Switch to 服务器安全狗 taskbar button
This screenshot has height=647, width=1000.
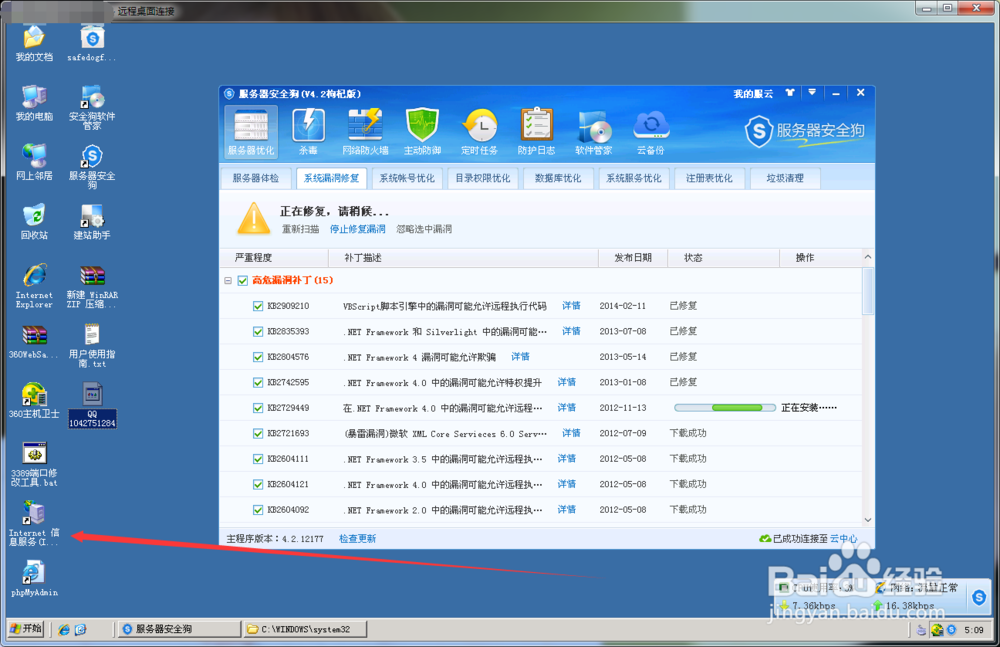point(178,629)
